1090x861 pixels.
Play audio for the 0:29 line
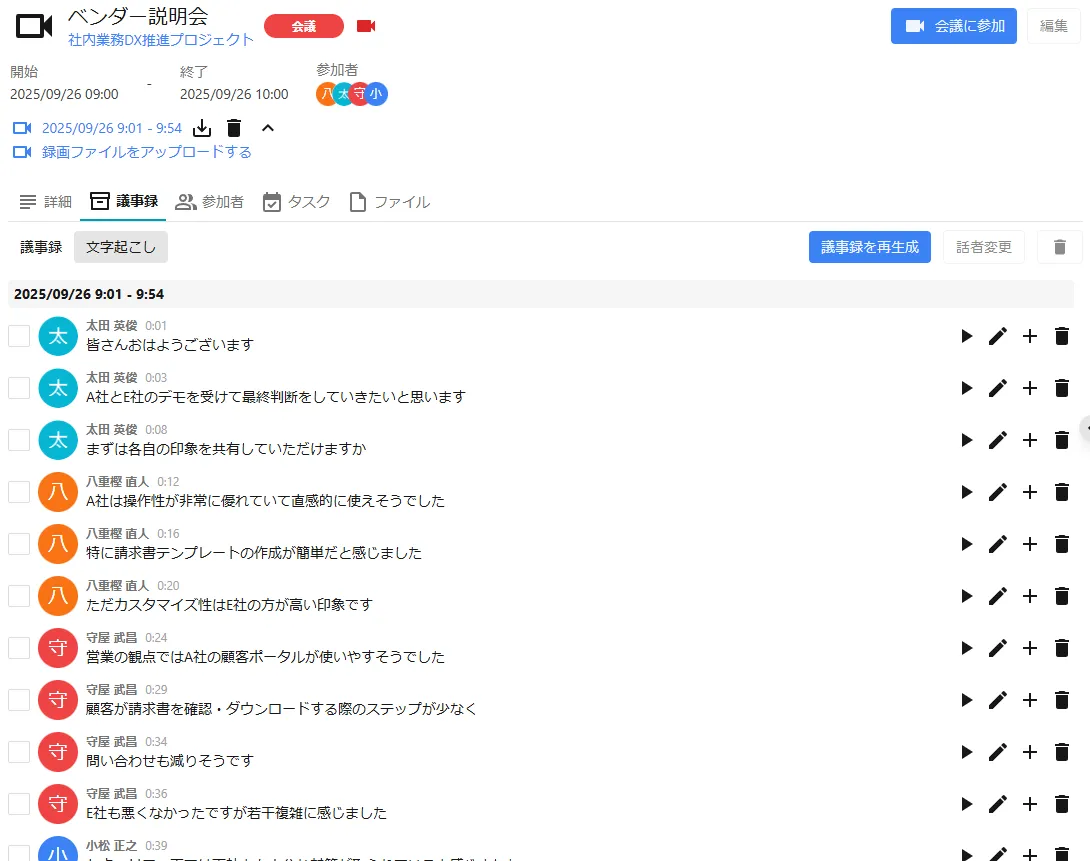tap(966, 700)
